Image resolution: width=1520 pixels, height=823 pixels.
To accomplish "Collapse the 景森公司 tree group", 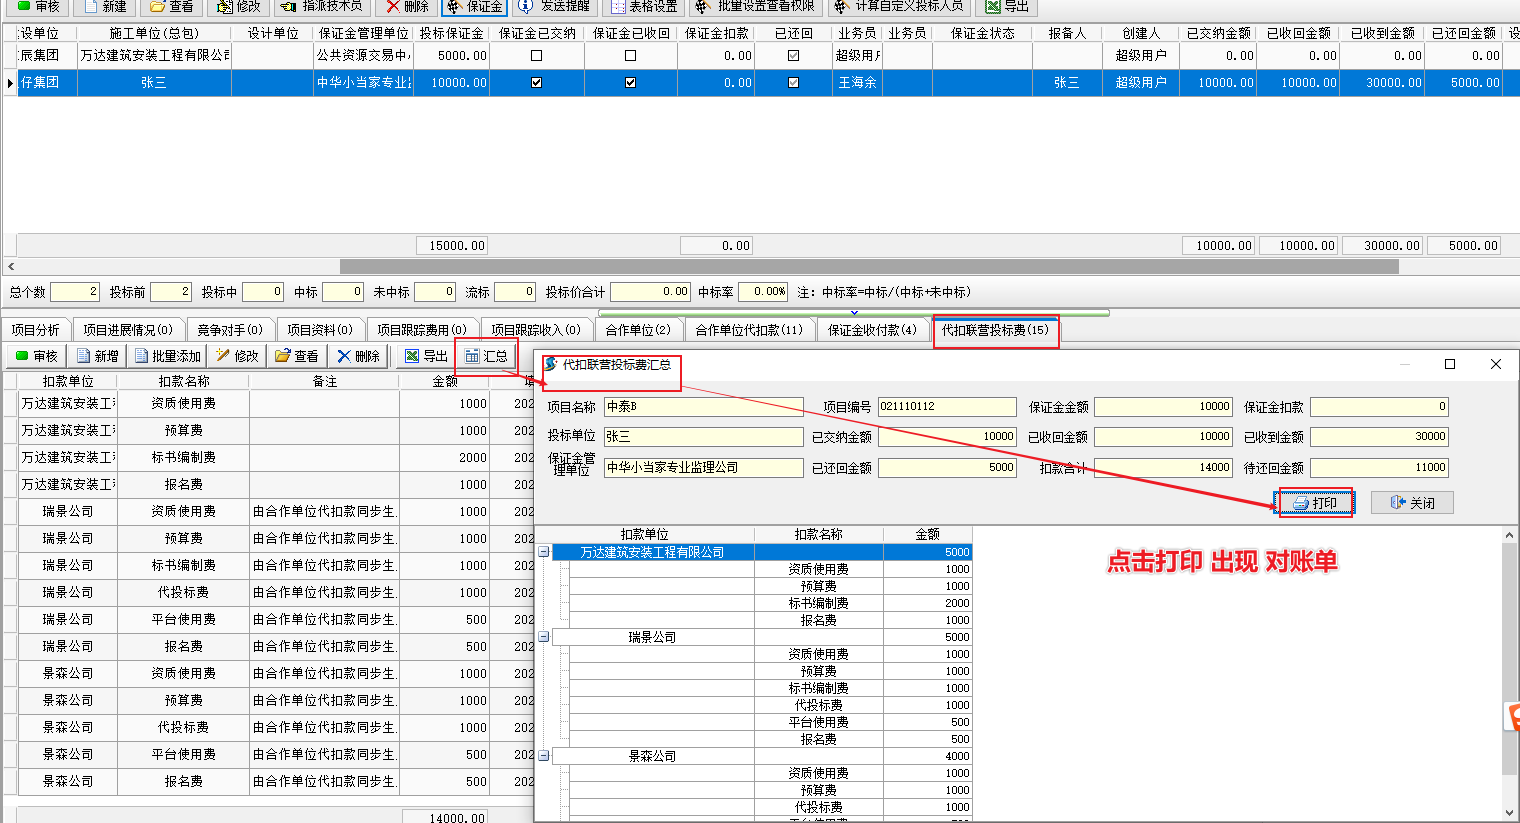I will pyautogui.click(x=544, y=756).
